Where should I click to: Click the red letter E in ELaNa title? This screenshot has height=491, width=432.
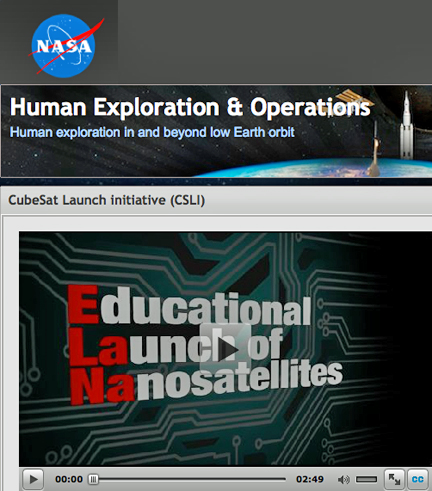click(83, 304)
